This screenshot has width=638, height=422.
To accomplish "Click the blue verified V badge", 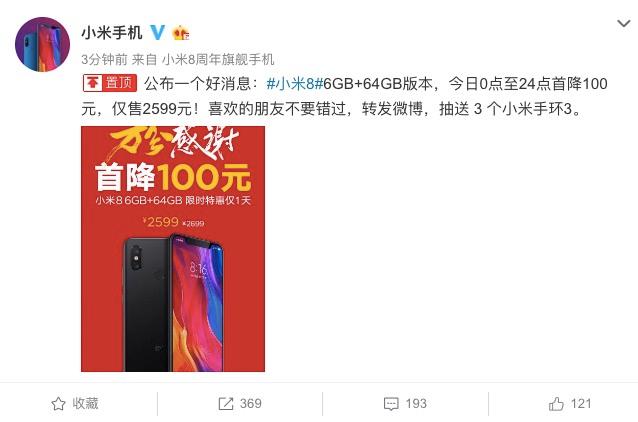I will point(157,32).
